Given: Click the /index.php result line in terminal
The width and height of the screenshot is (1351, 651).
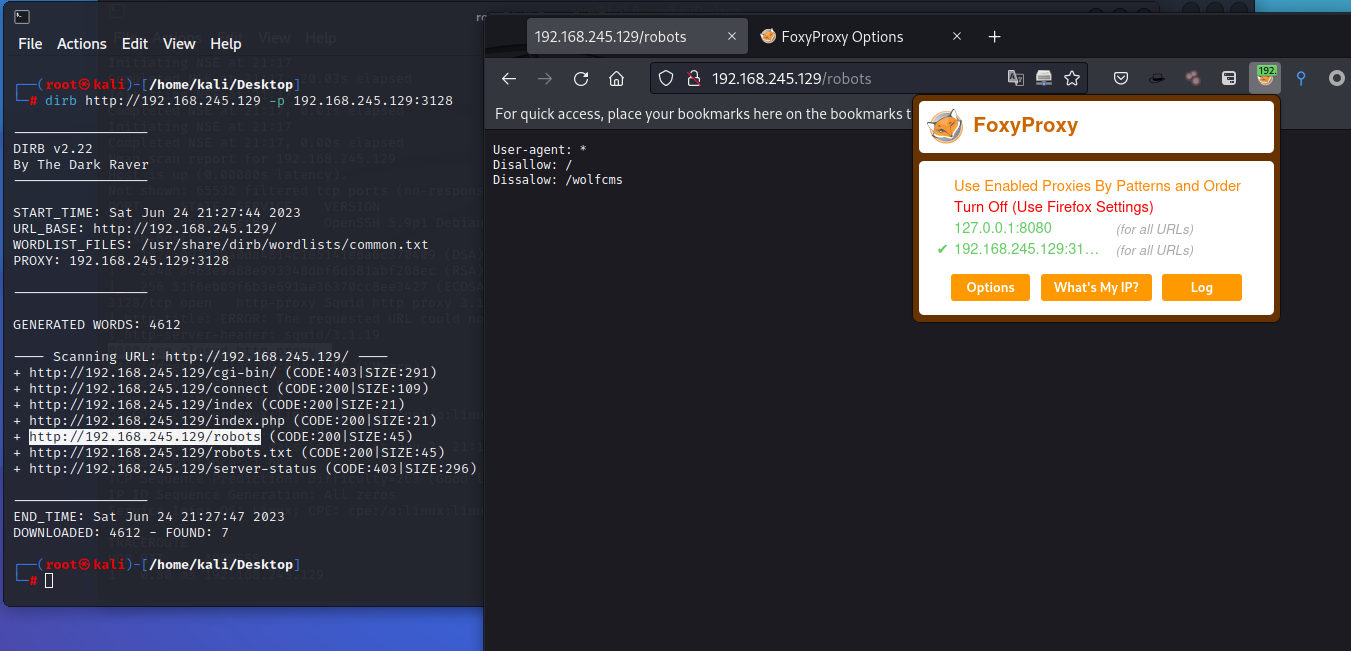Looking at the screenshot, I should pyautogui.click(x=225, y=421).
